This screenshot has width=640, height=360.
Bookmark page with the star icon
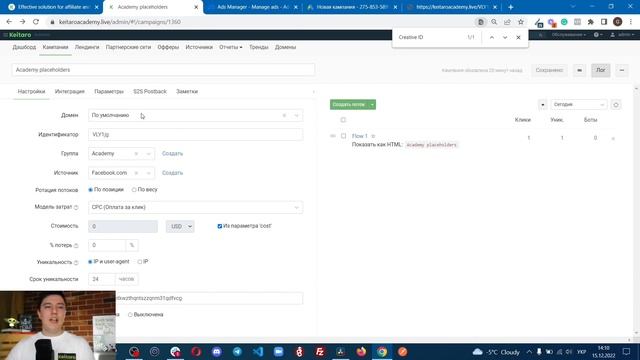[521, 22]
